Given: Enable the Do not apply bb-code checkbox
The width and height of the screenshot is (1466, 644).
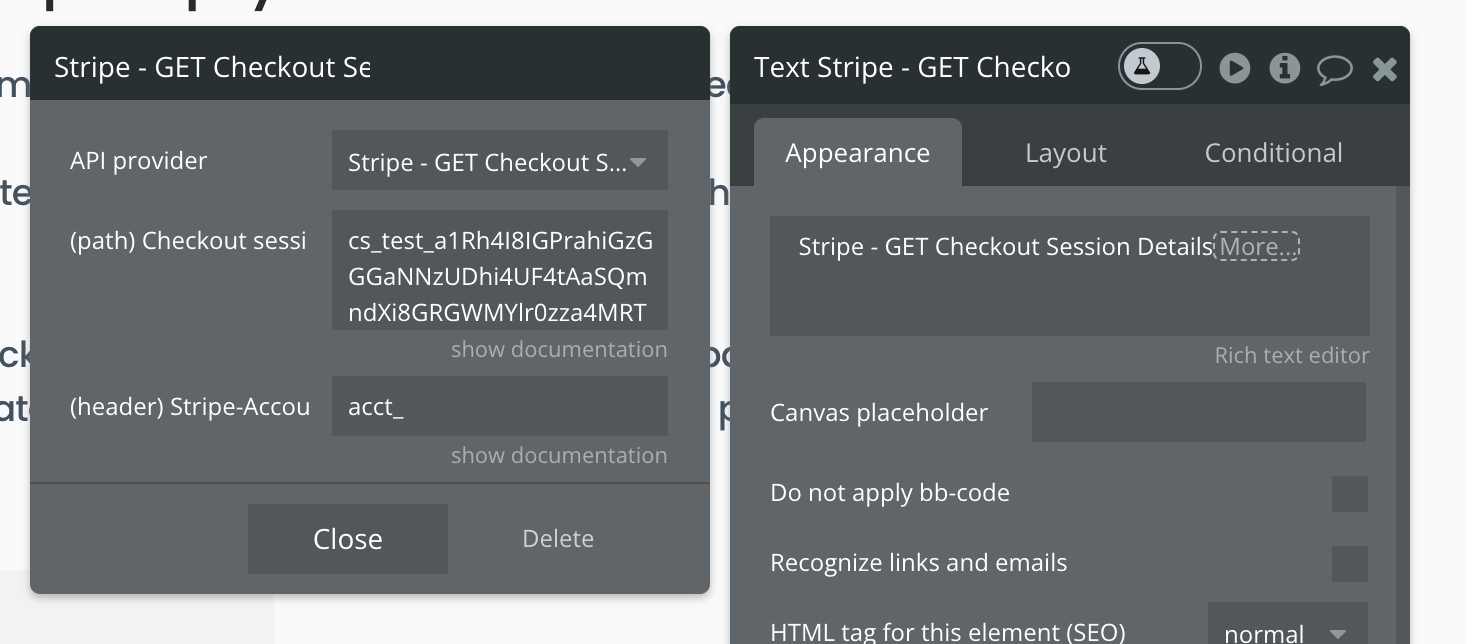Looking at the screenshot, I should (x=1349, y=493).
